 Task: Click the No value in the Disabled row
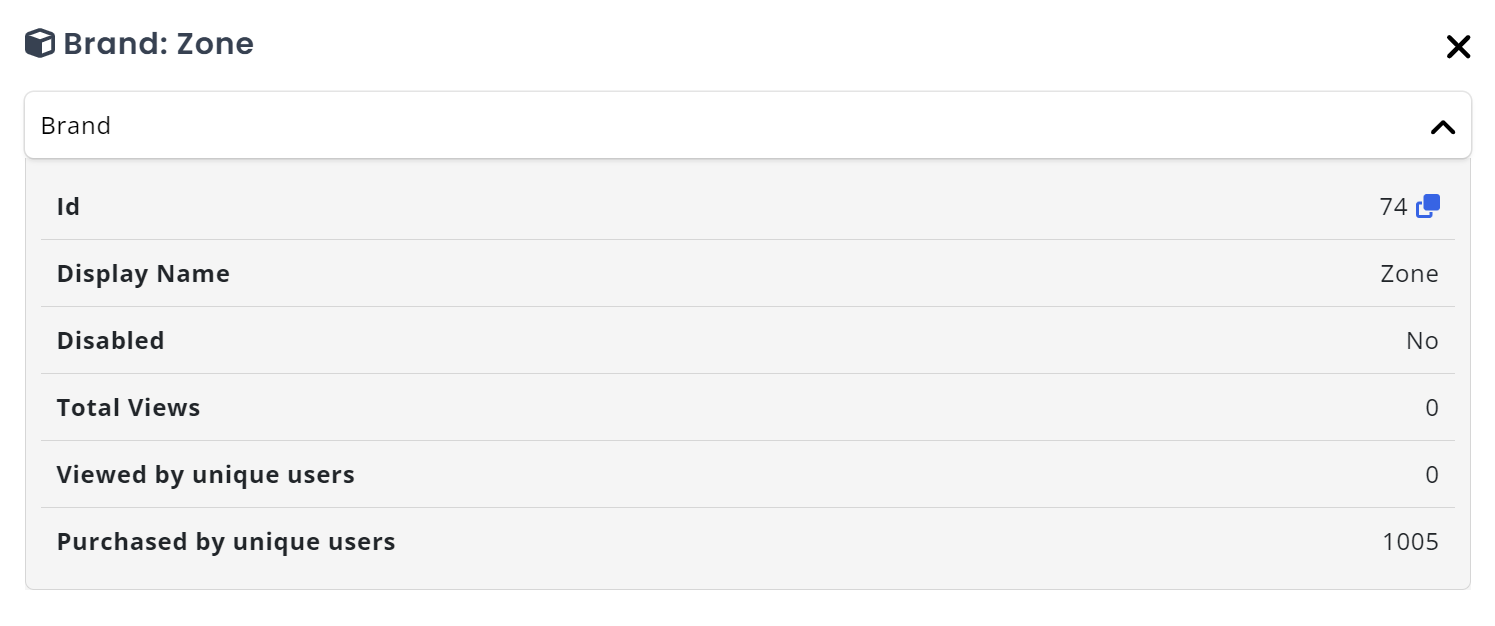1422,340
